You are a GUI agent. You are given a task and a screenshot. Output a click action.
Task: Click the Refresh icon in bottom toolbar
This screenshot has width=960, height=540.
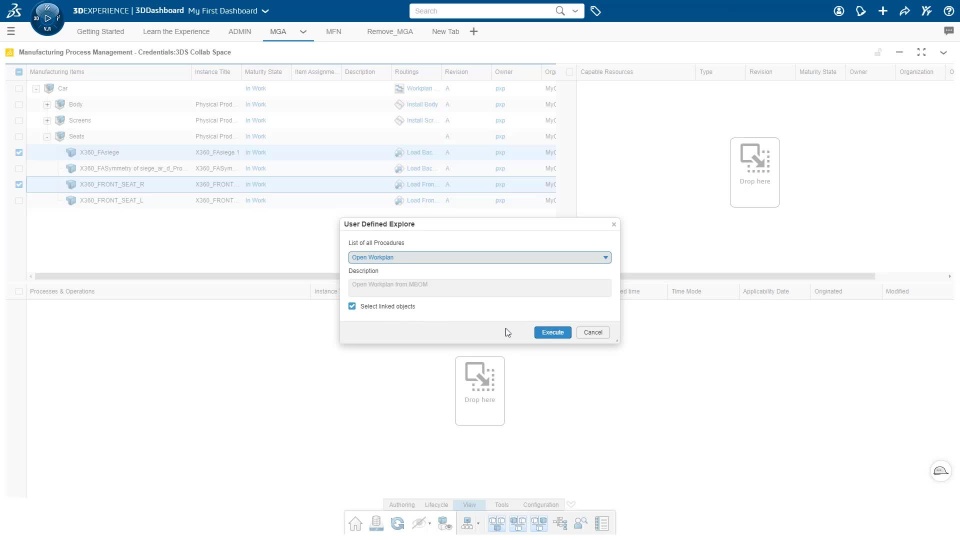(x=397, y=523)
